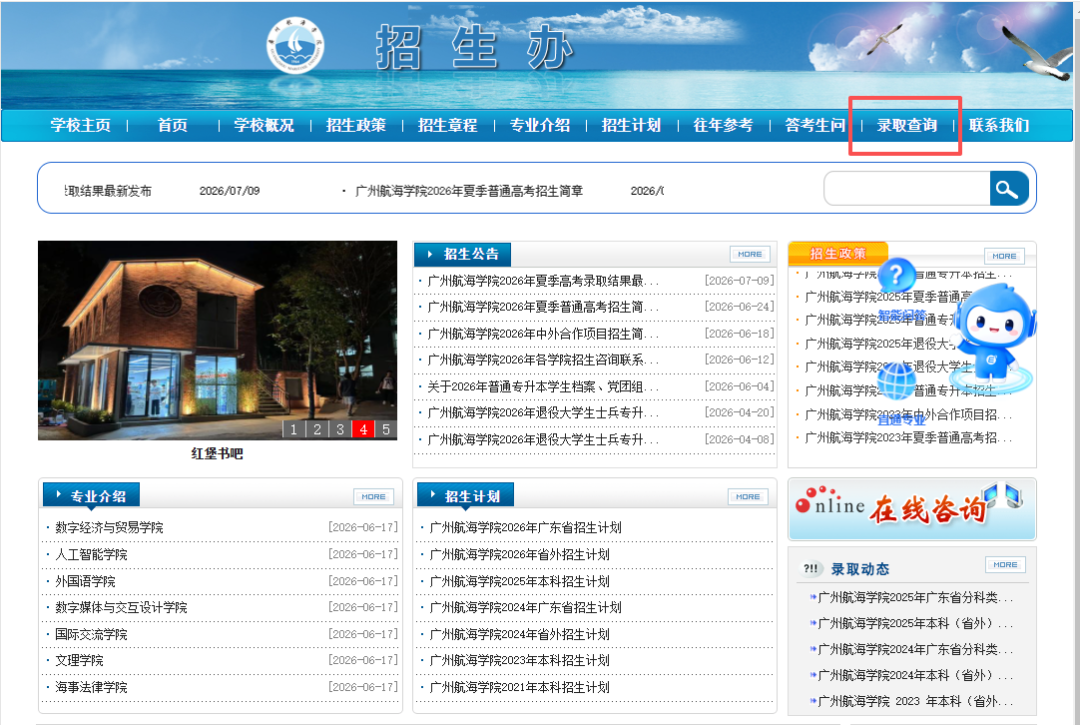Open 招生政策 navigation item

355,125
